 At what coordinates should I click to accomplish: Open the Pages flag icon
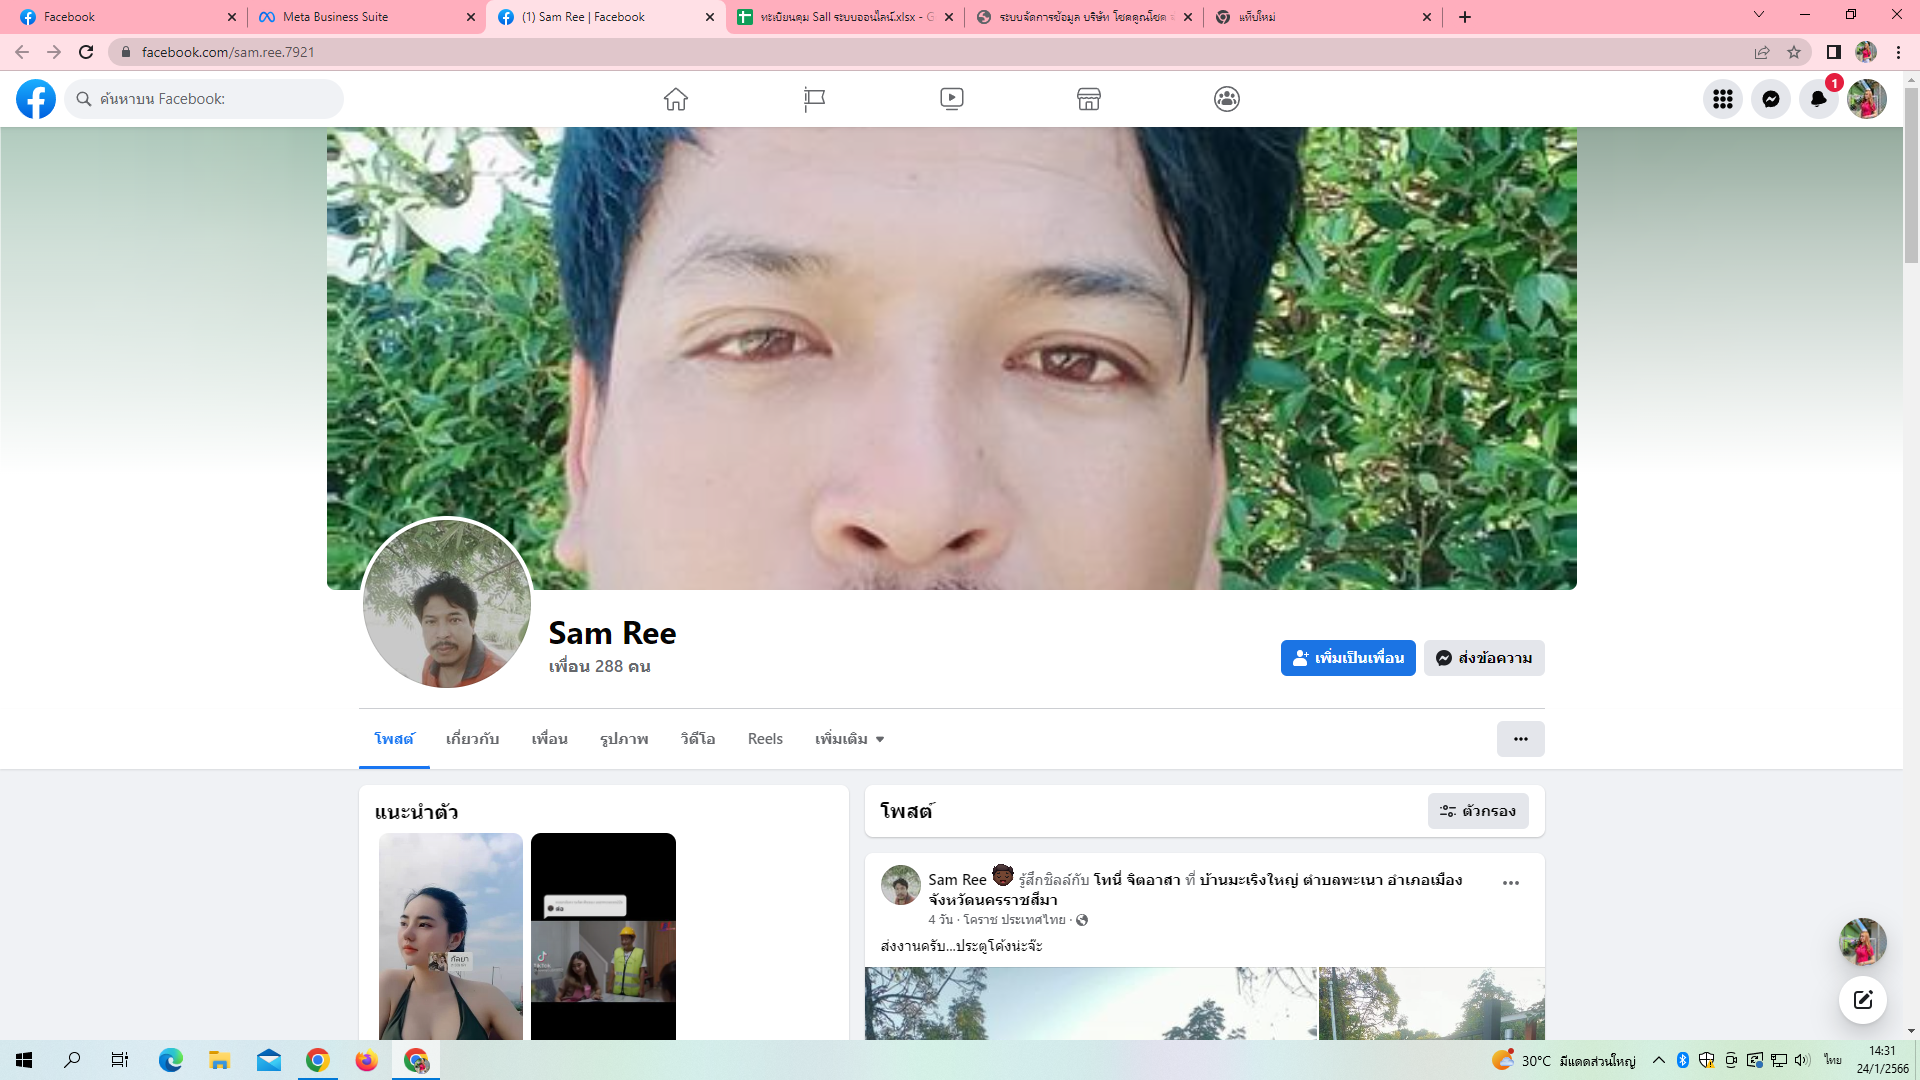[814, 99]
